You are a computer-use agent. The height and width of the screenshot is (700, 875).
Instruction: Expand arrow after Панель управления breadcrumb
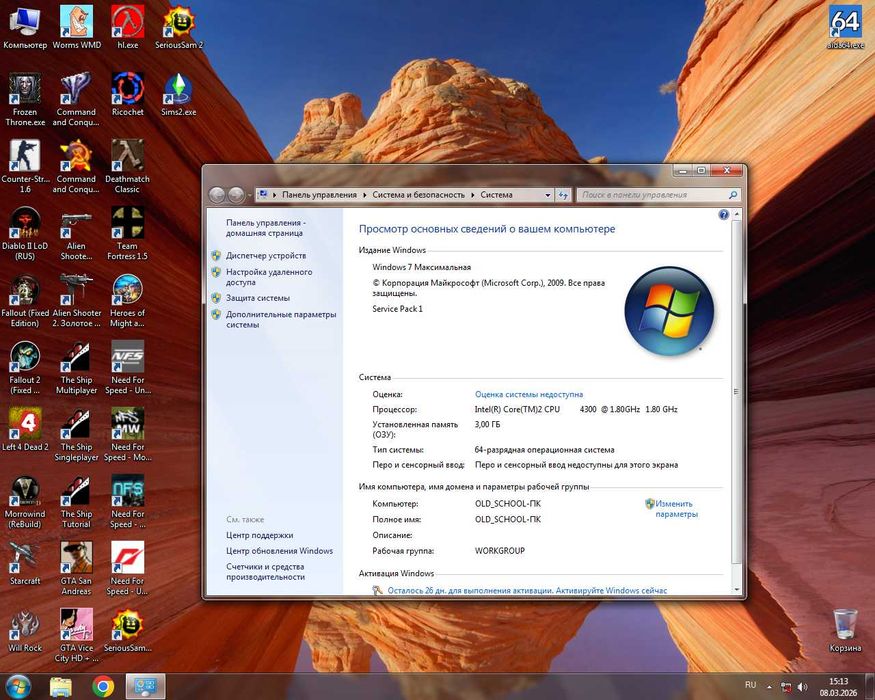click(364, 195)
